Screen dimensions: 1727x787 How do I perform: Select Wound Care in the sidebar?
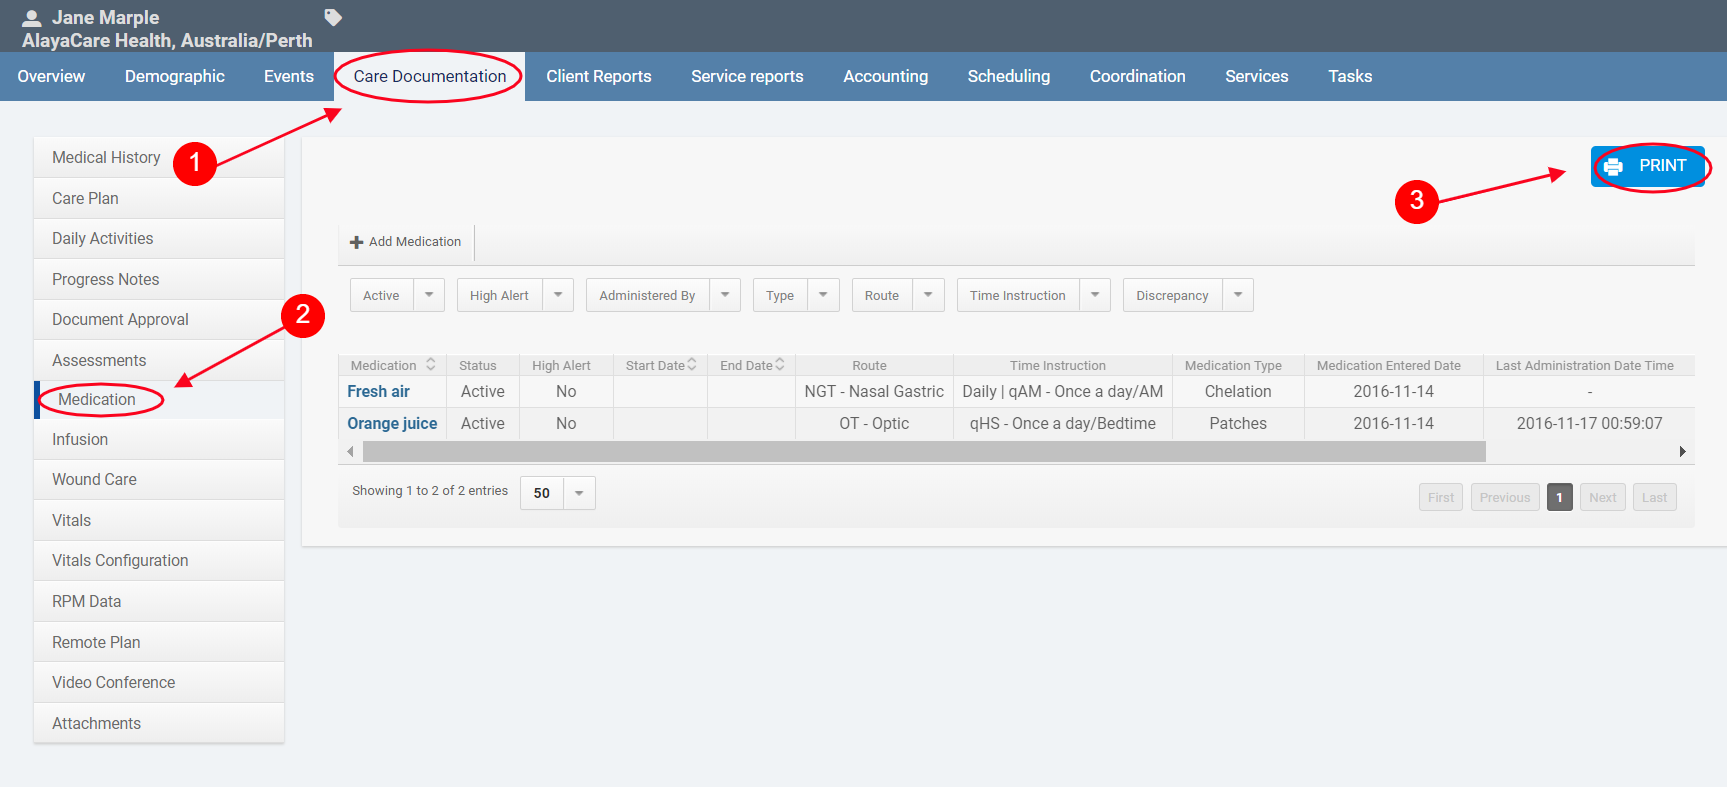coord(94,479)
